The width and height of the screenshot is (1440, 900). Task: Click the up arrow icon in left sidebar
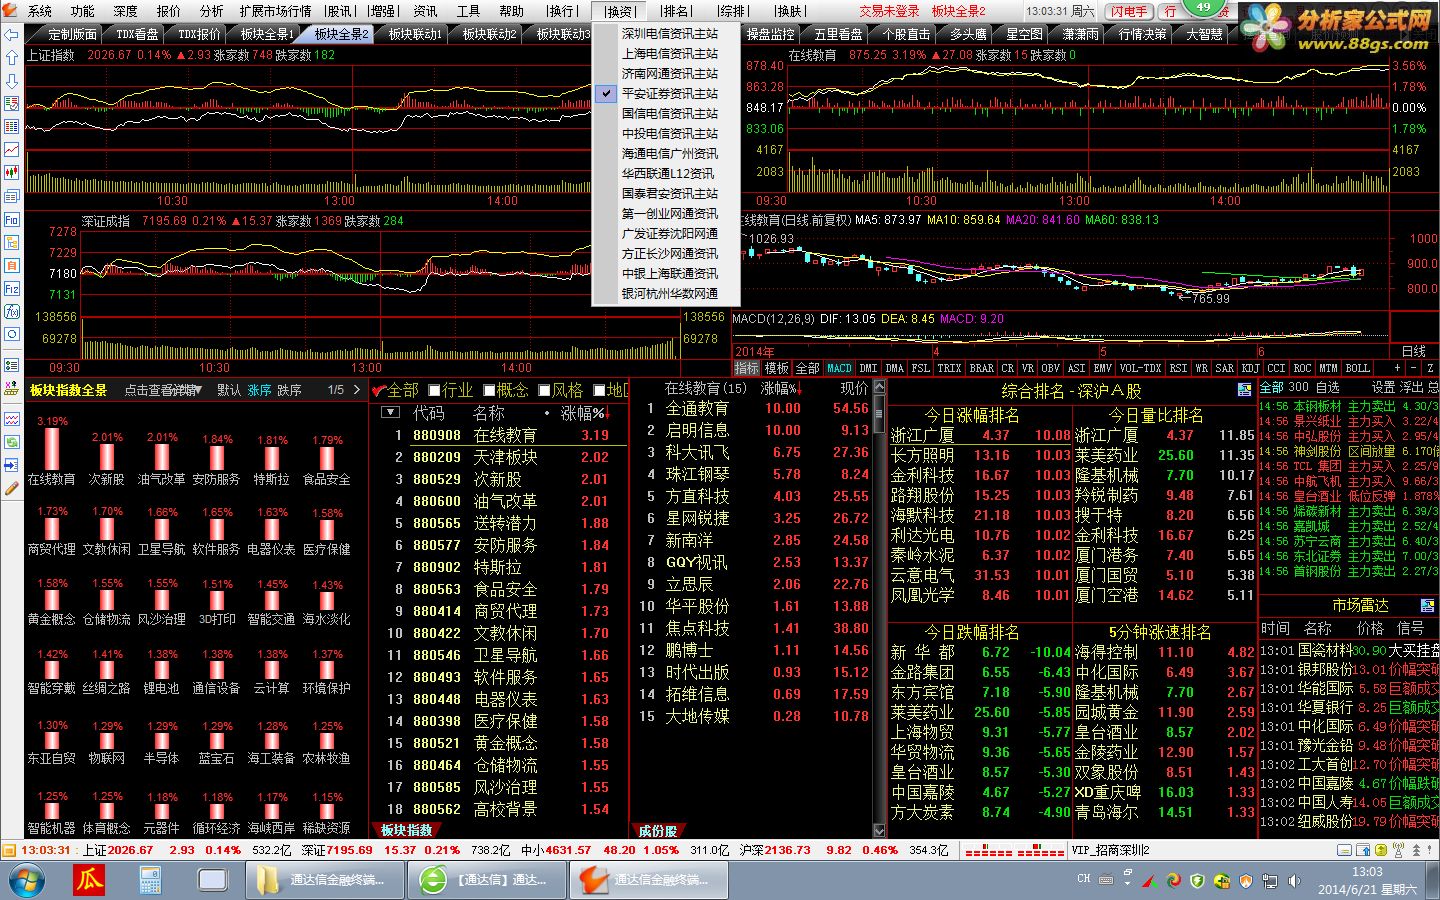click(x=12, y=58)
